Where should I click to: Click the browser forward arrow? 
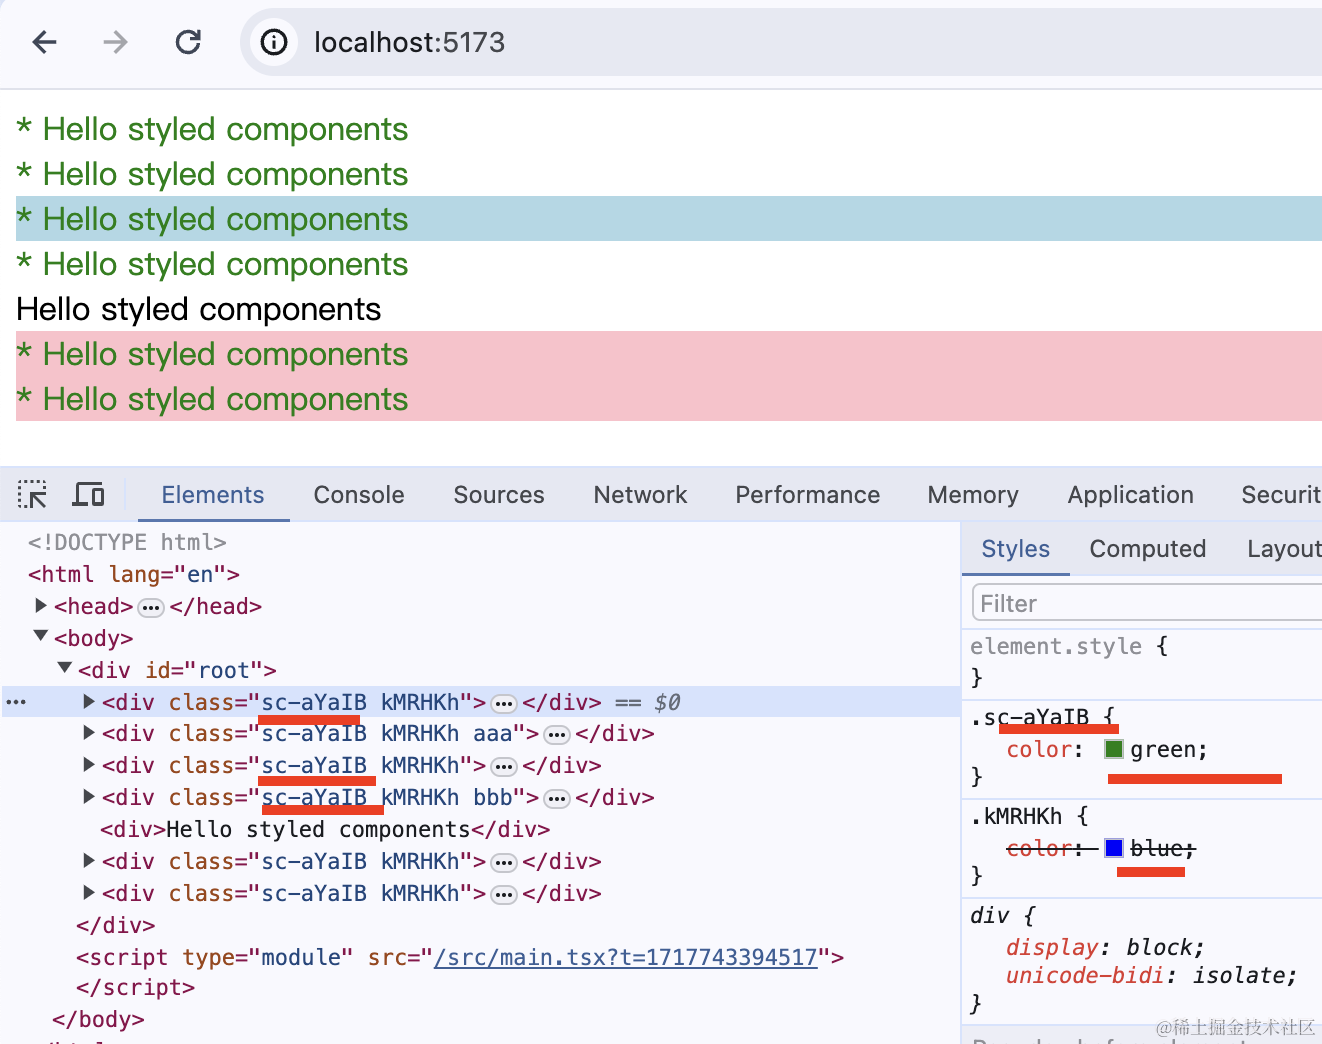116,42
